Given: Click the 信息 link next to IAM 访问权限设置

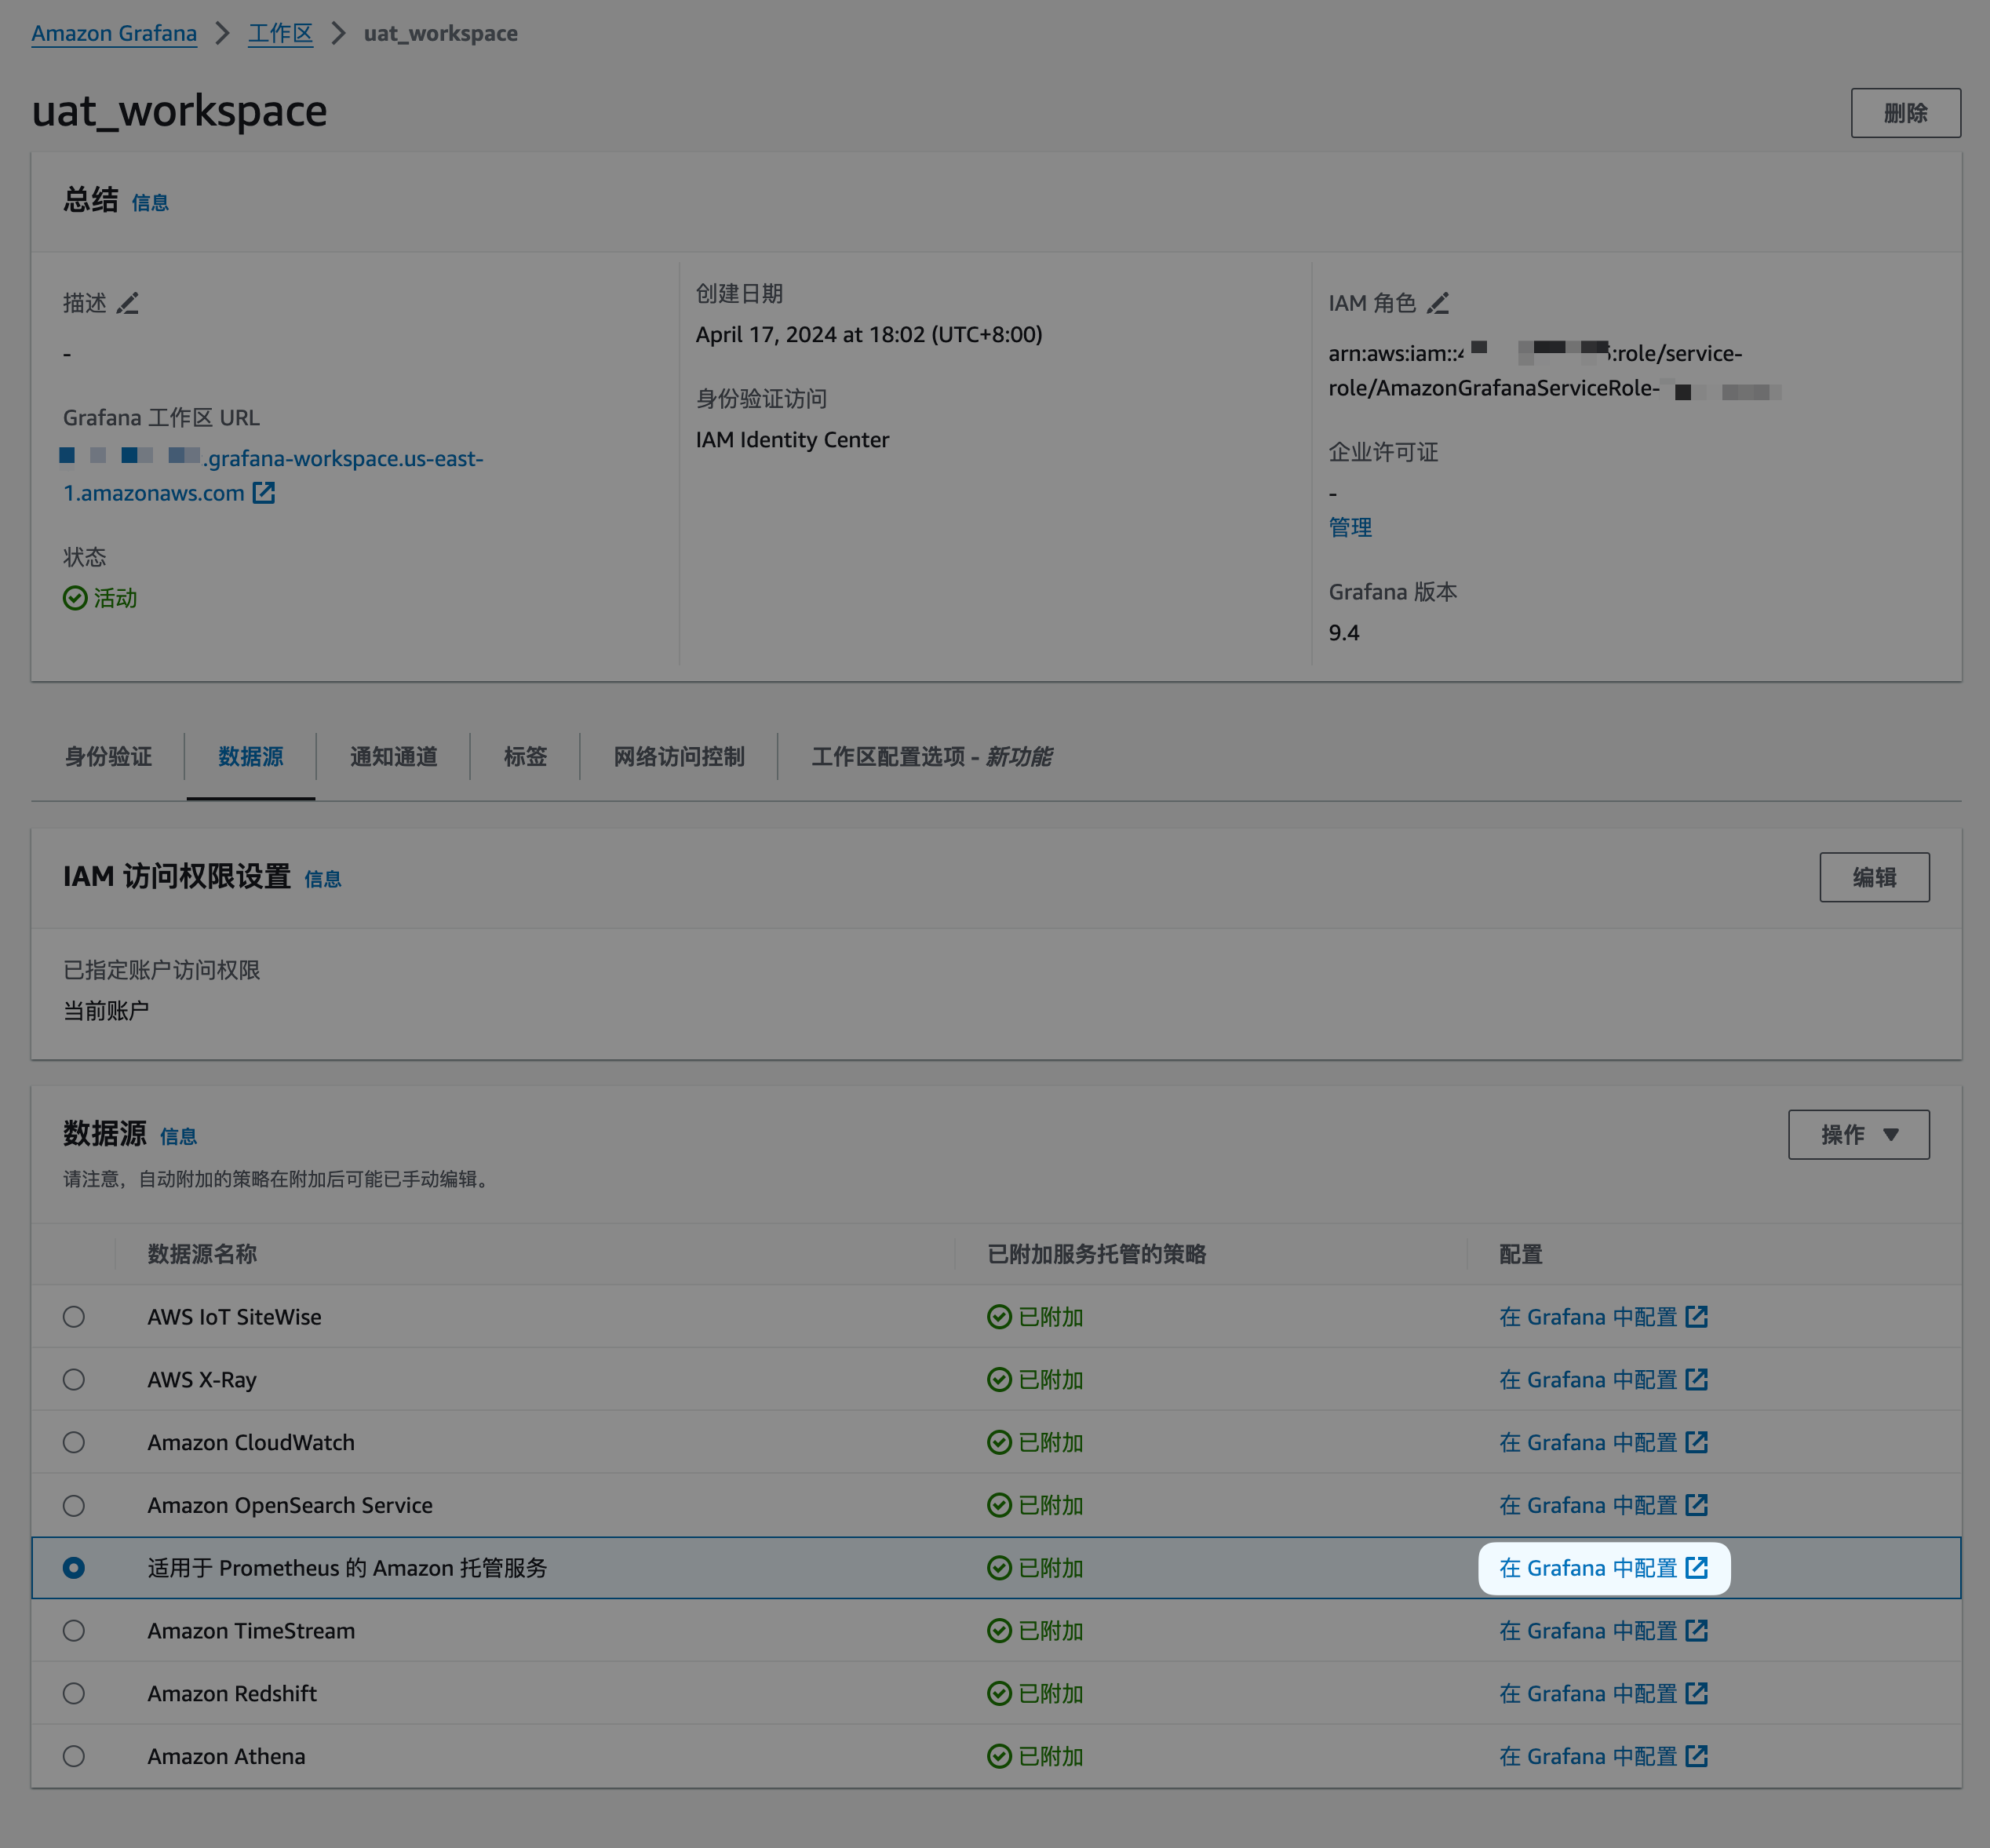Looking at the screenshot, I should point(323,879).
